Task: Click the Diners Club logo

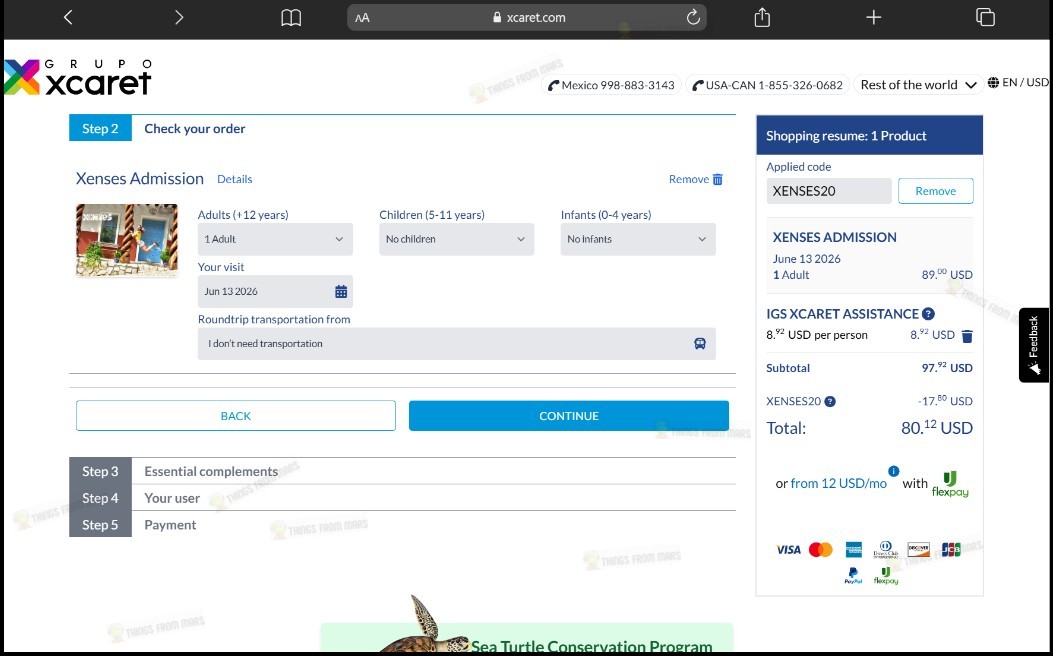Action: (x=886, y=550)
